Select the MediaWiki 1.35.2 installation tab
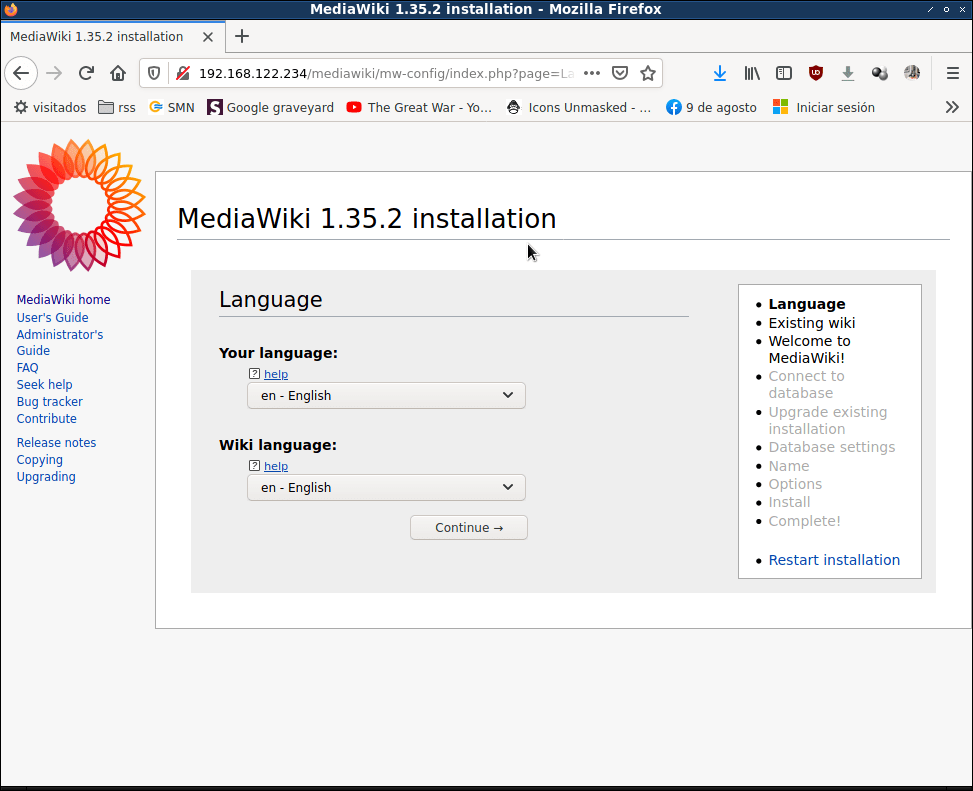 (x=113, y=37)
